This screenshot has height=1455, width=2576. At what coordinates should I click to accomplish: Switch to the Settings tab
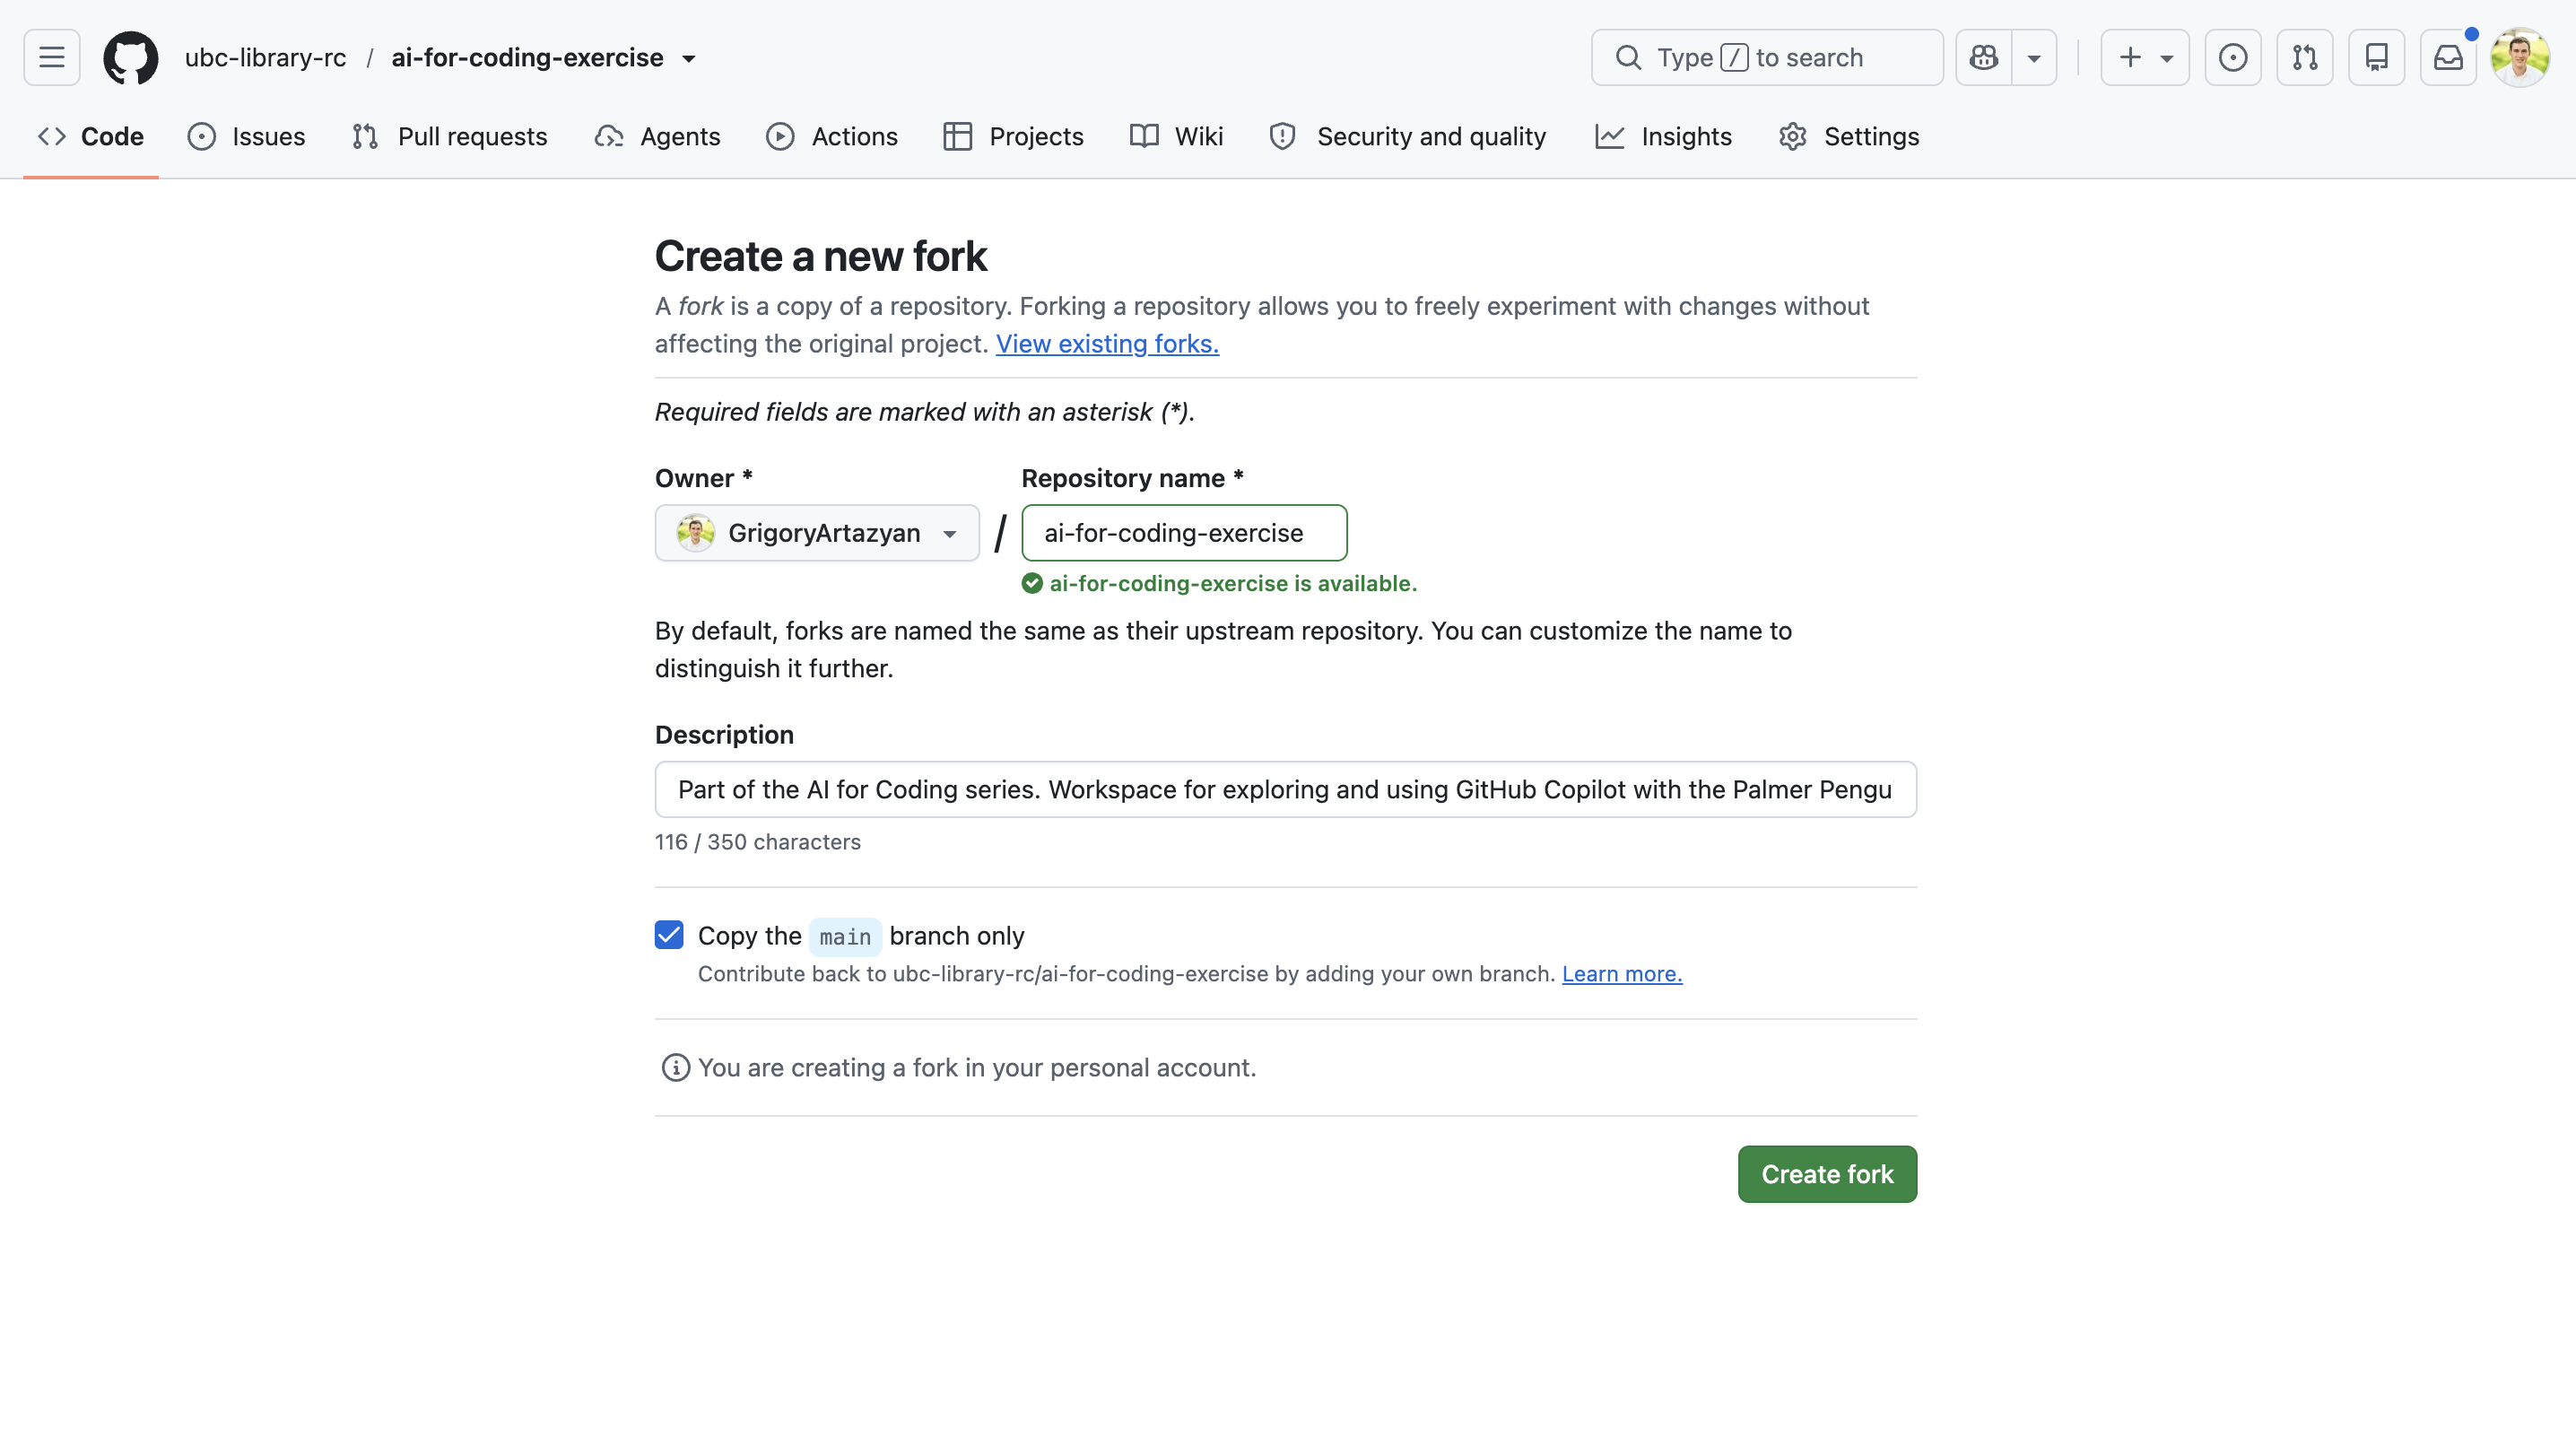(1849, 136)
